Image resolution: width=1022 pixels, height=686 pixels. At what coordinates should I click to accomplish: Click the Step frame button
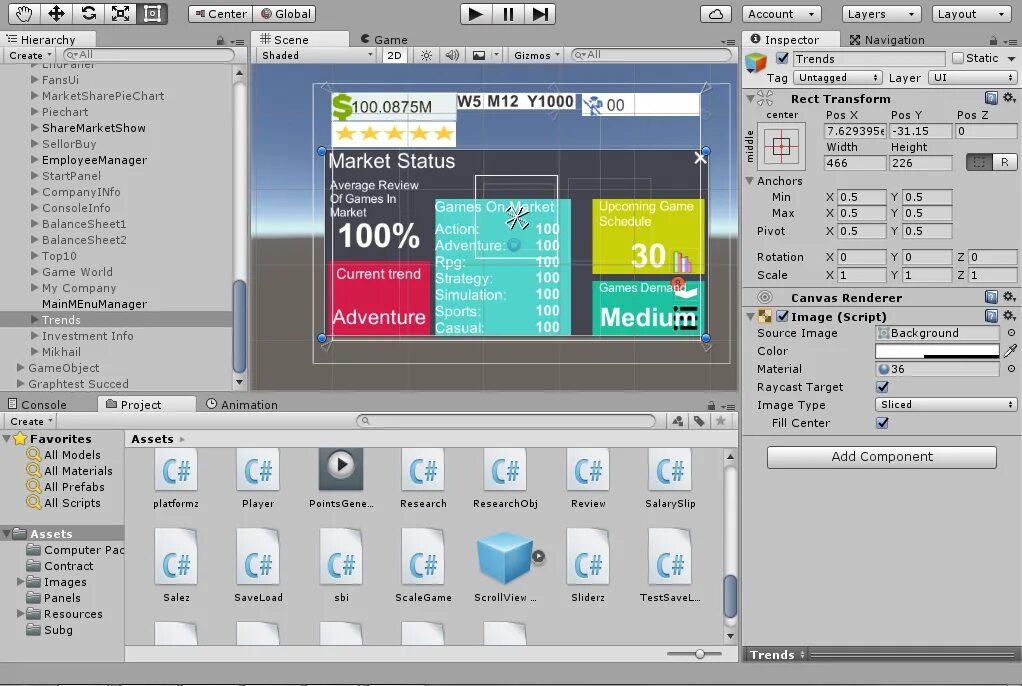540,14
